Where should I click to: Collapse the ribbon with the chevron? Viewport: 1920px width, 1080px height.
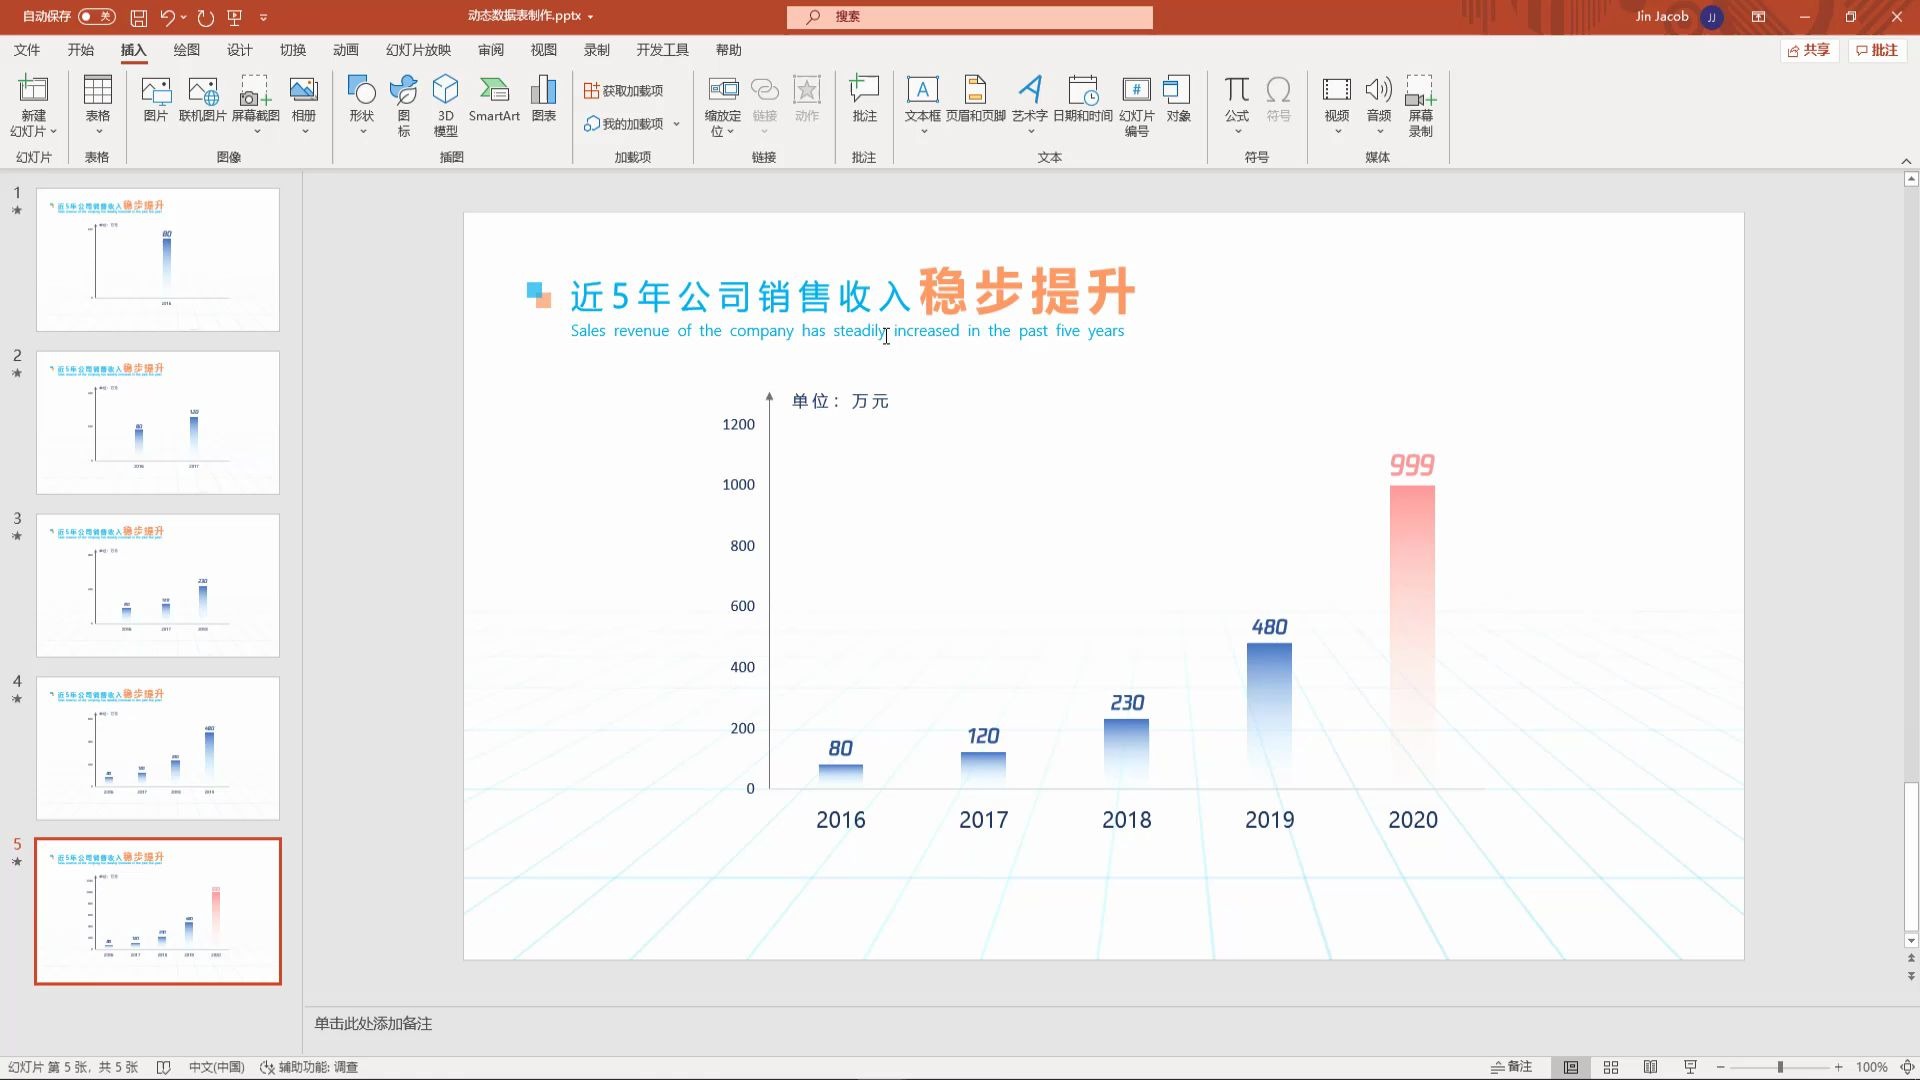1906,161
